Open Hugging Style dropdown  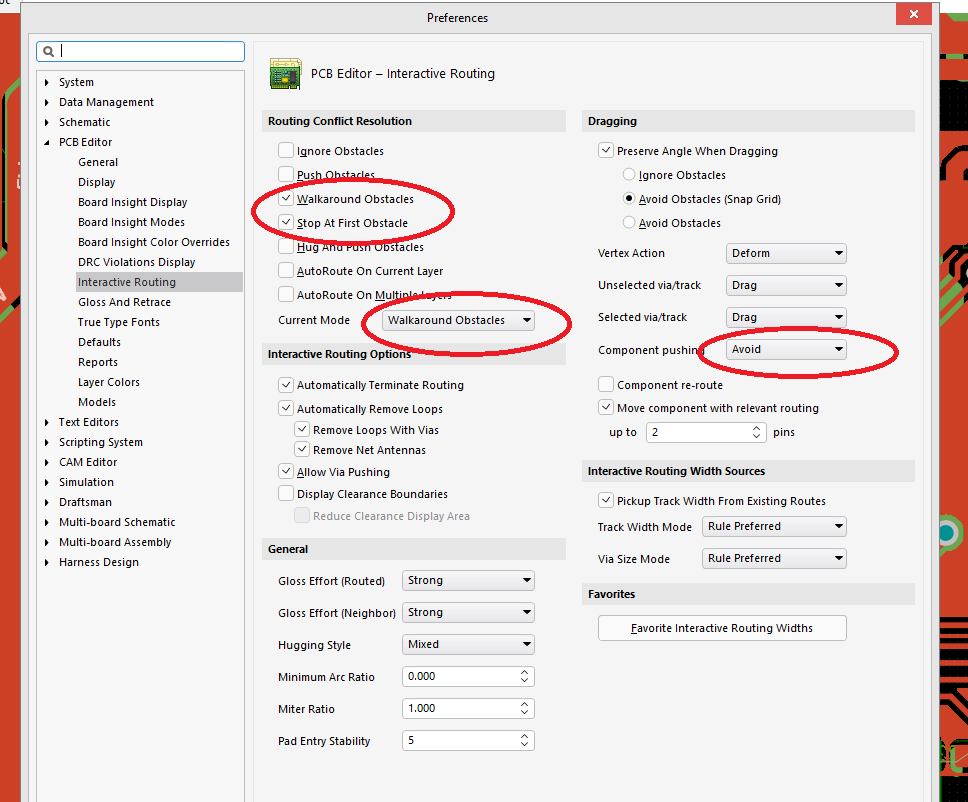coord(468,645)
